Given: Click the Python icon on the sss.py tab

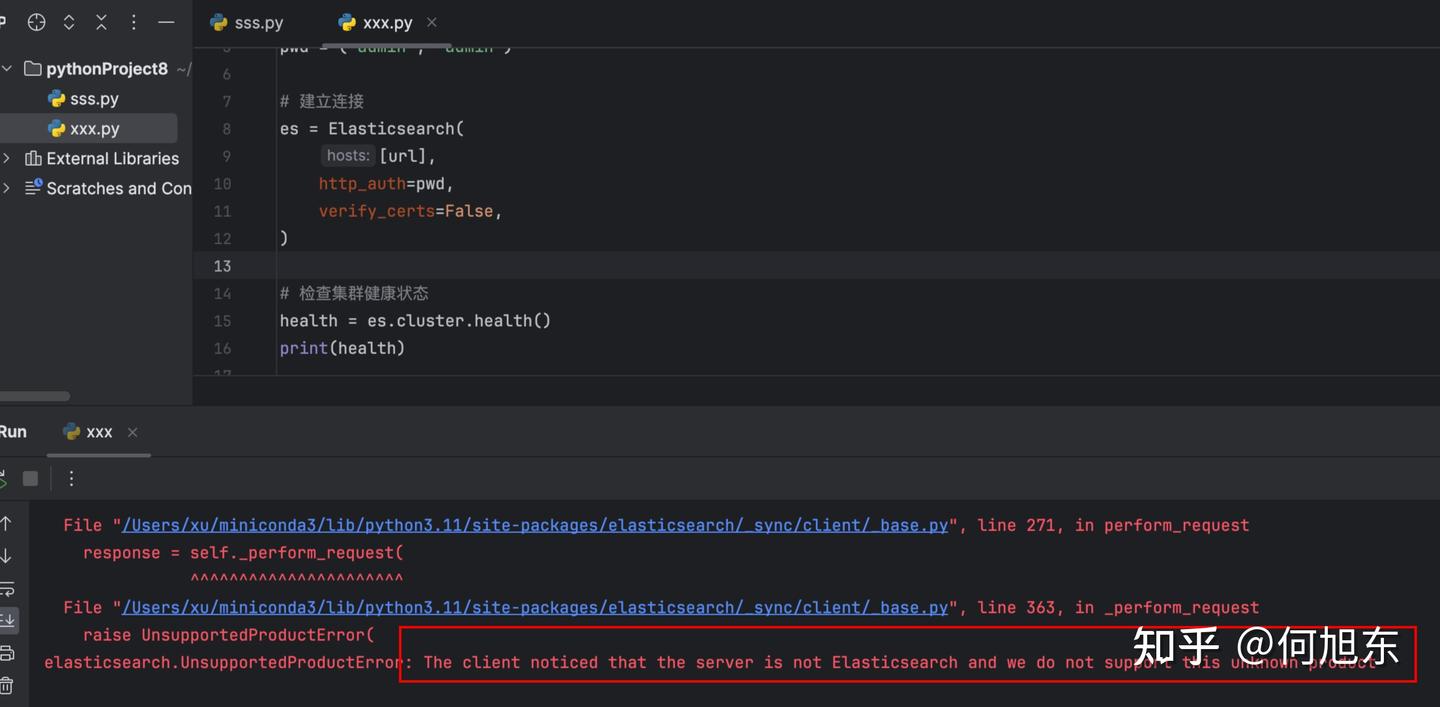Looking at the screenshot, I should point(219,22).
